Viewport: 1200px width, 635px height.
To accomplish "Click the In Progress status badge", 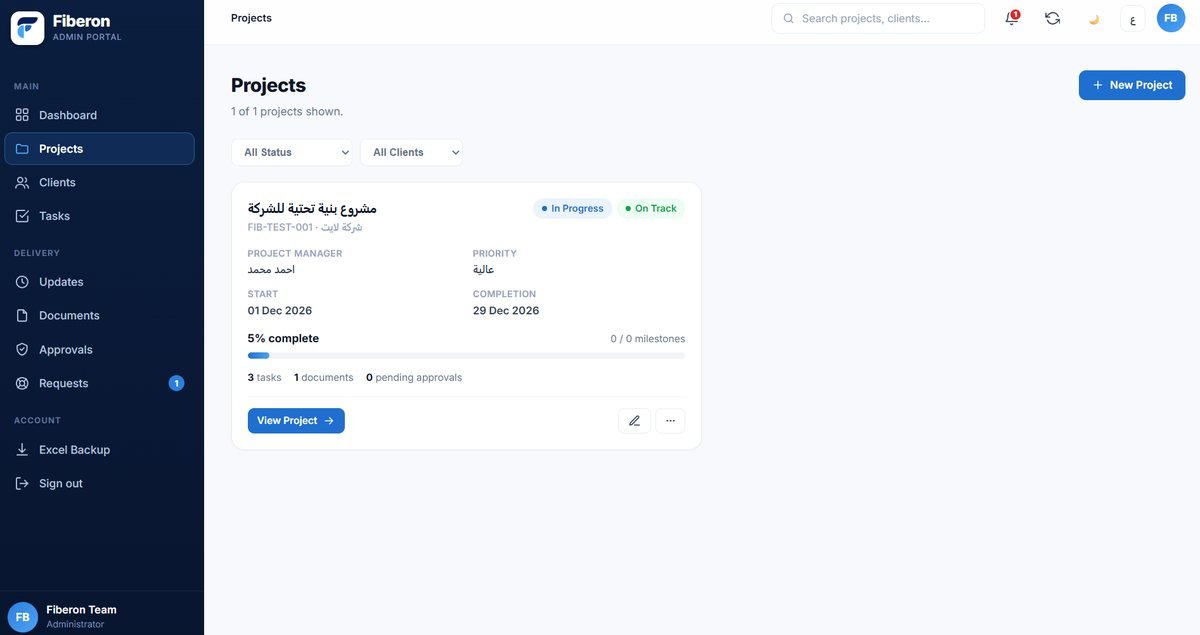I will click(x=572, y=208).
